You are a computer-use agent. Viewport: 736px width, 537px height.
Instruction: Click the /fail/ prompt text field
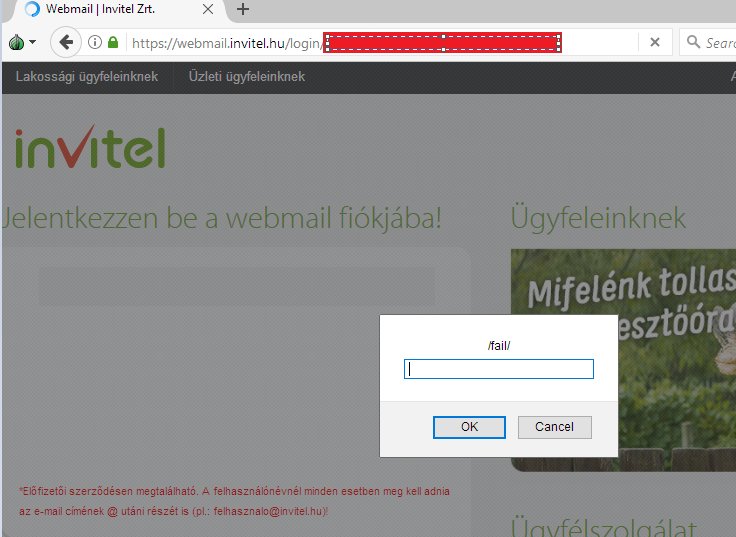click(x=498, y=369)
